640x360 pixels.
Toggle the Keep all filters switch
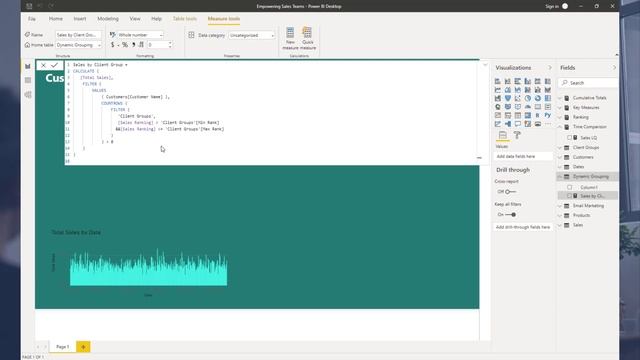(510, 215)
